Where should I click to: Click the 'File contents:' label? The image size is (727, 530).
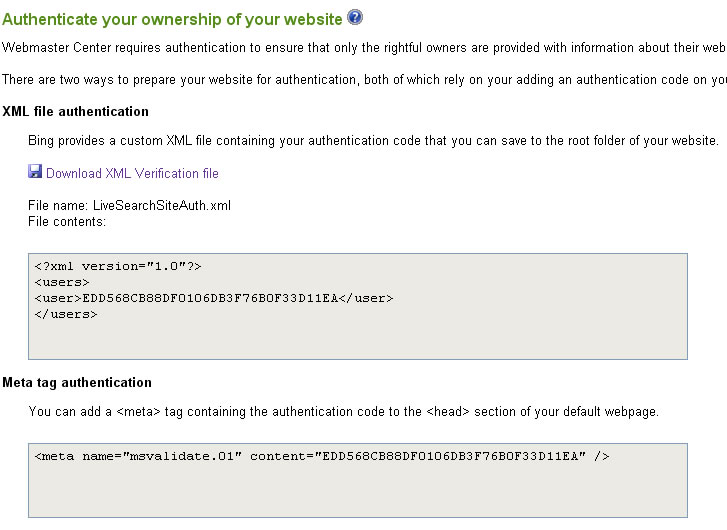point(67,222)
